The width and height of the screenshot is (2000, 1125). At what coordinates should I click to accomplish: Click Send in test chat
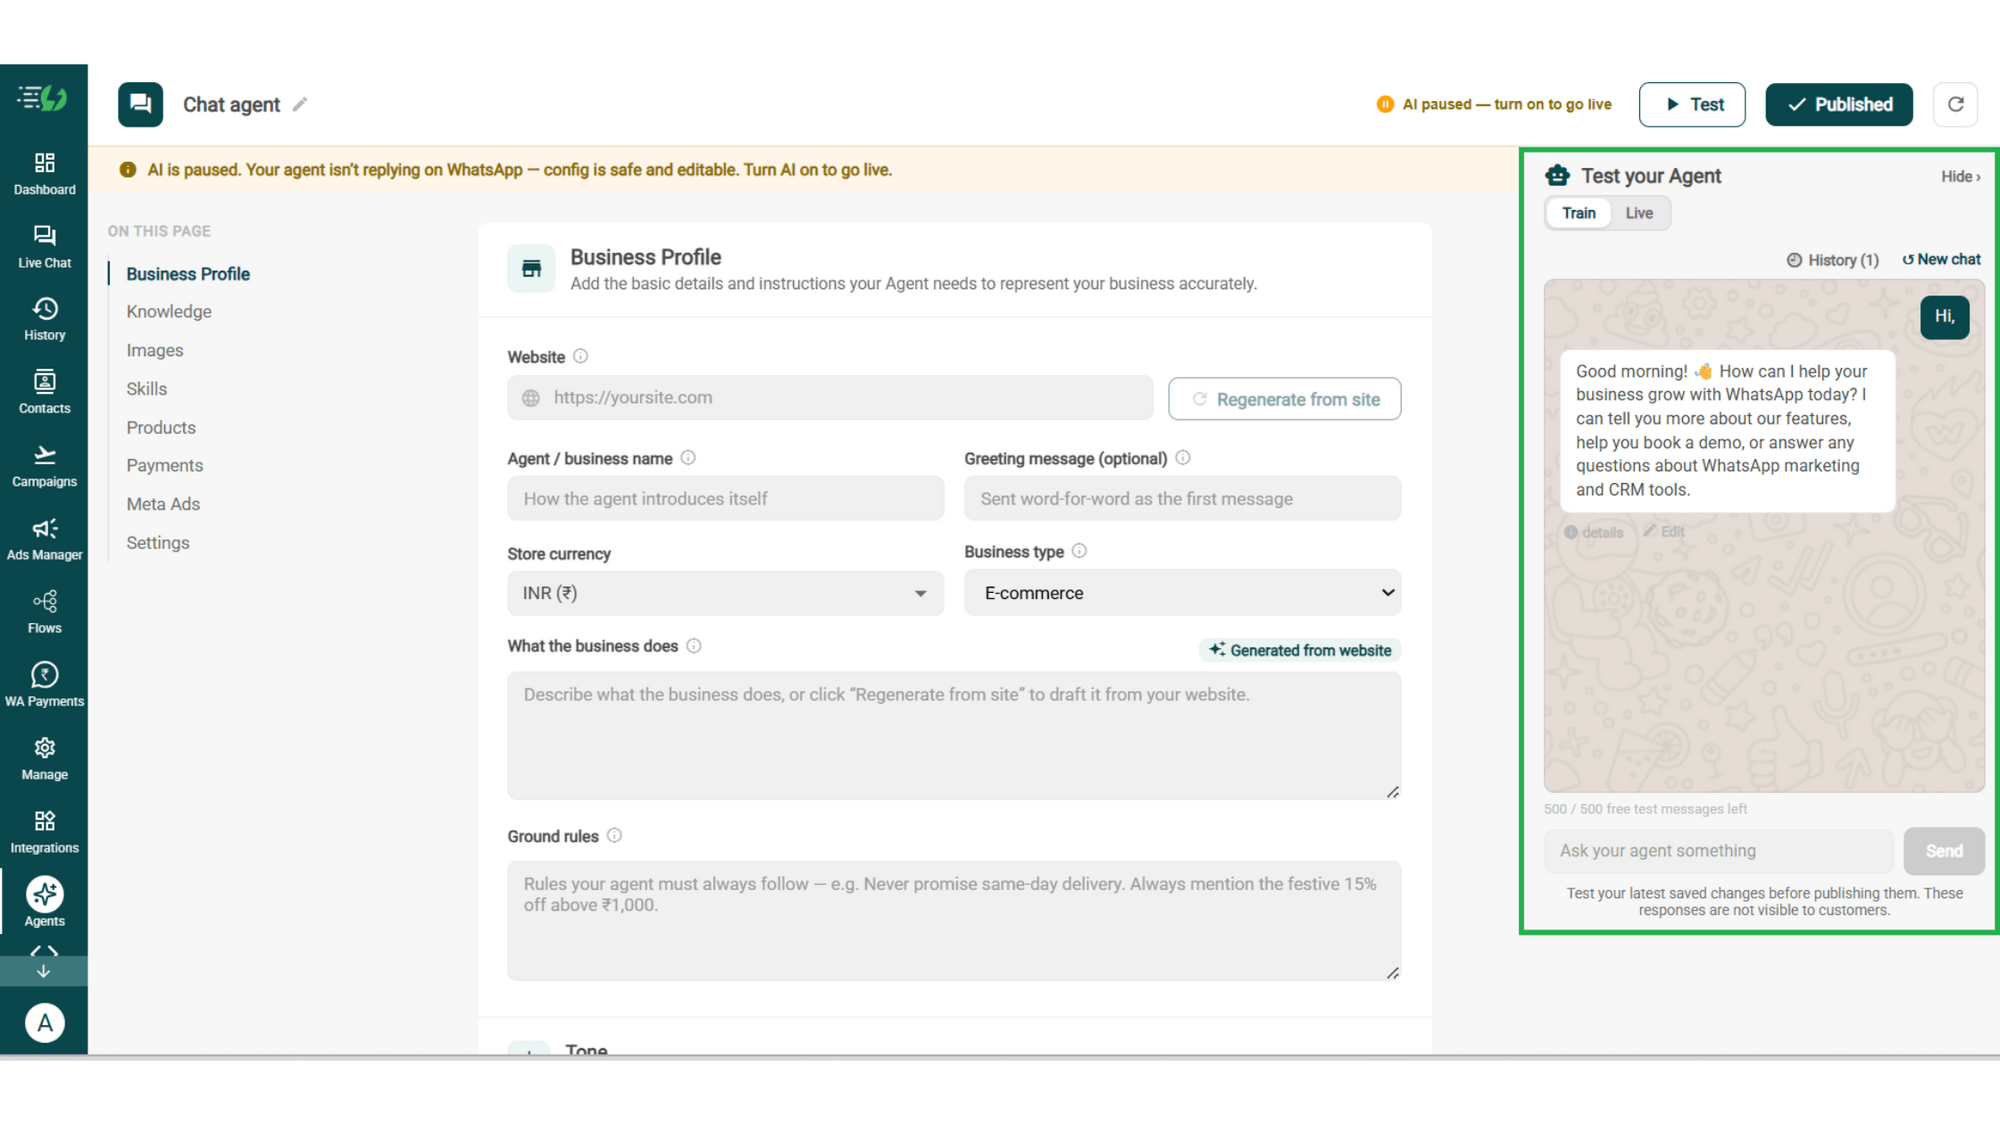pos(1944,851)
